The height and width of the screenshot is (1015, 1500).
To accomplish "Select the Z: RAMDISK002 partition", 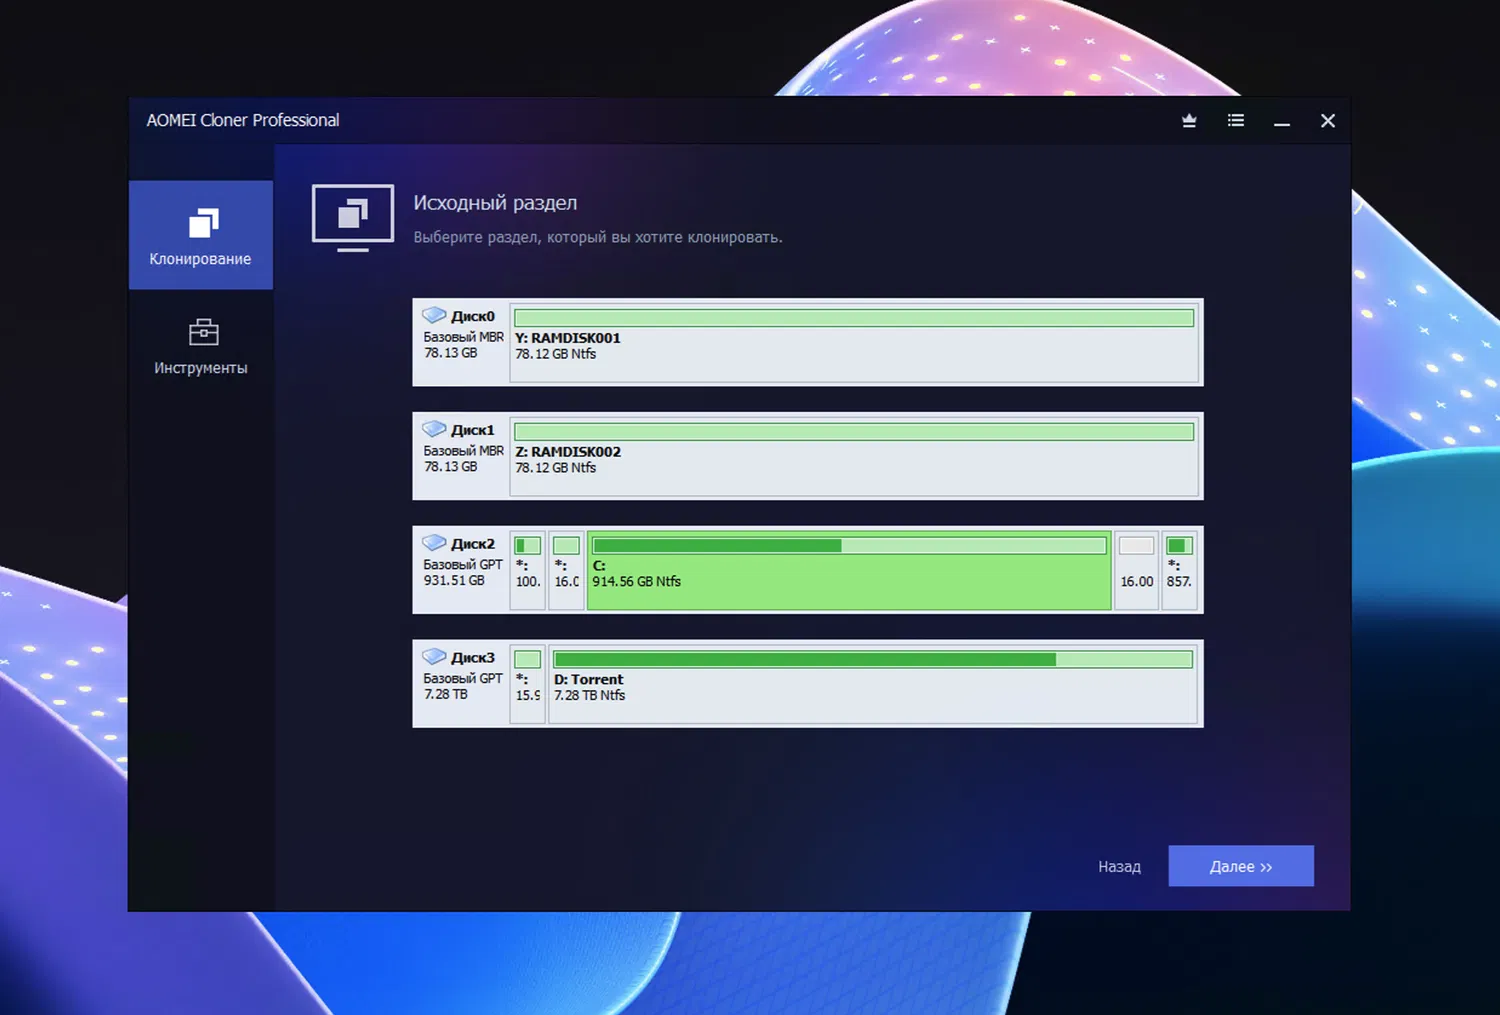I will click(854, 457).
